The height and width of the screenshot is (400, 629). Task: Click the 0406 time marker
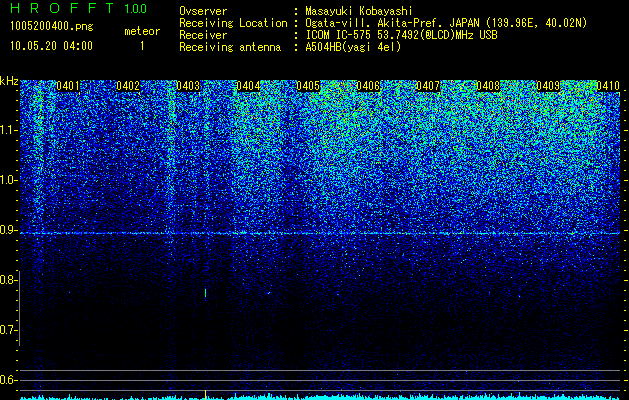[x=368, y=86]
